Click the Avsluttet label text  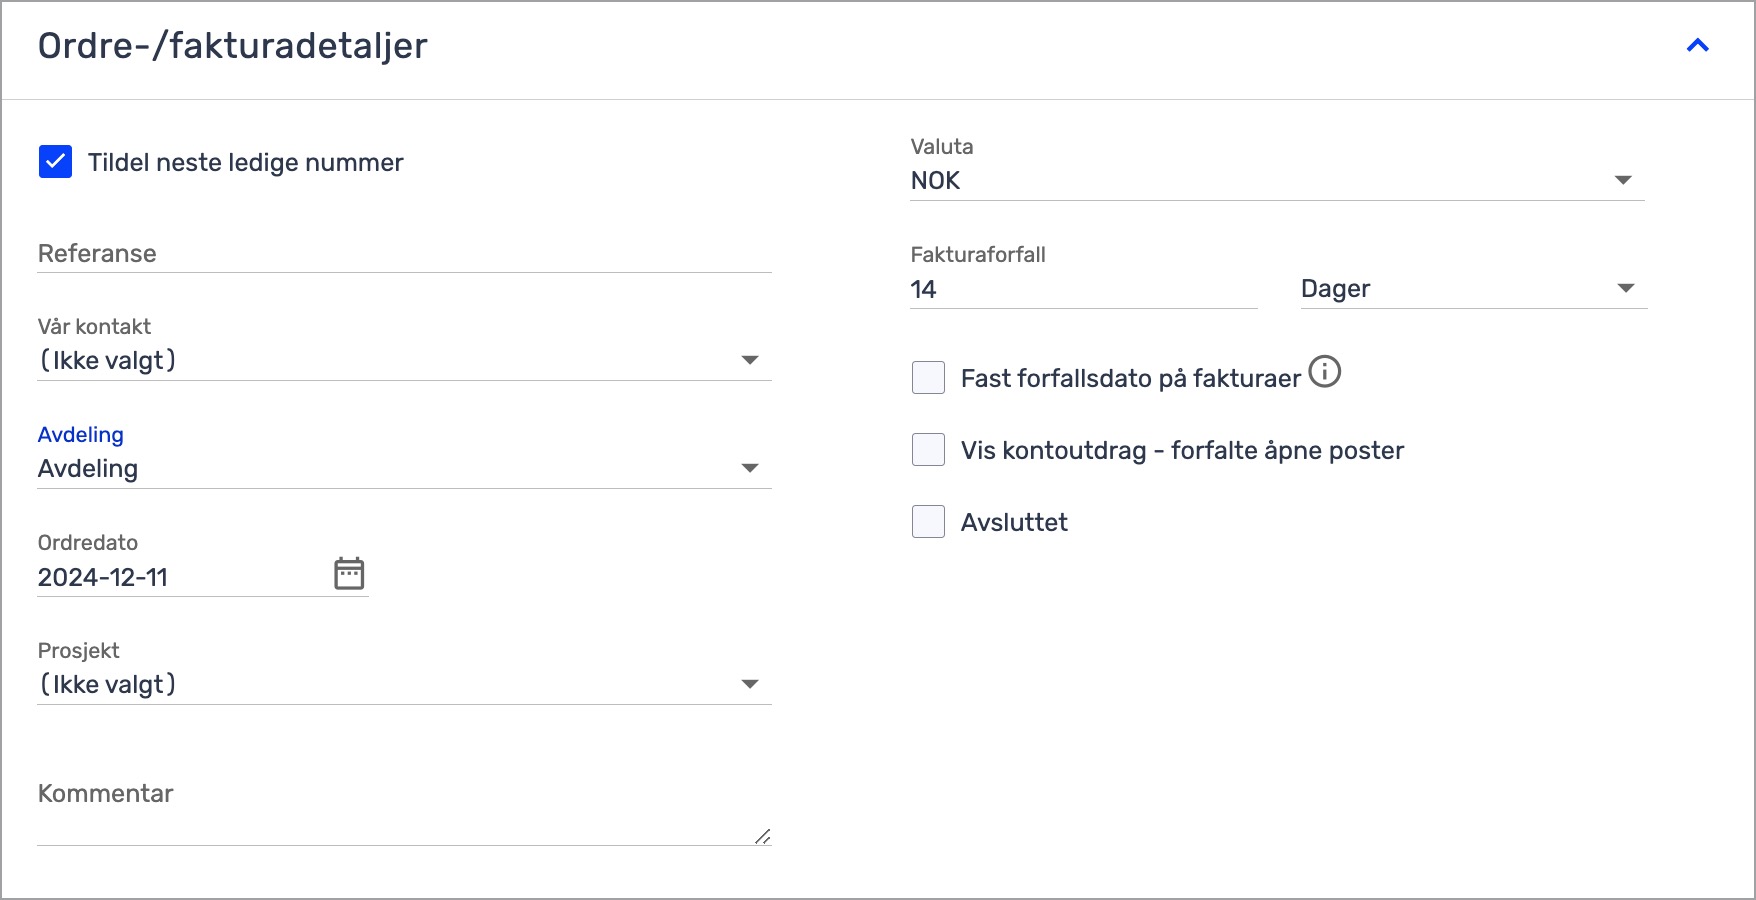click(1014, 523)
